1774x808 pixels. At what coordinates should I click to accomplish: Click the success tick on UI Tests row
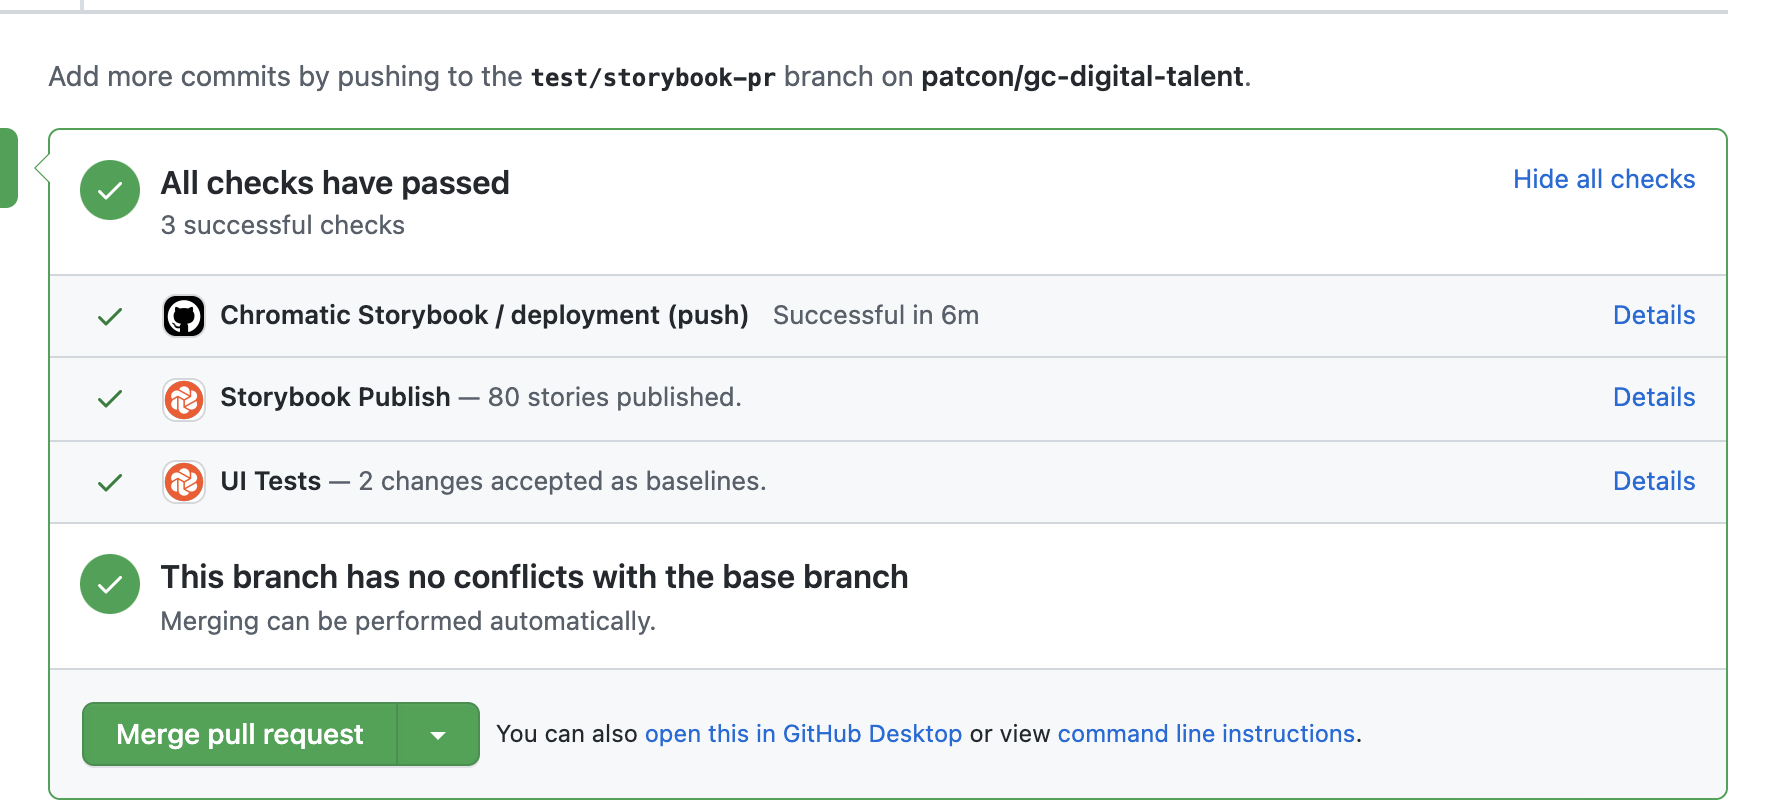click(110, 483)
